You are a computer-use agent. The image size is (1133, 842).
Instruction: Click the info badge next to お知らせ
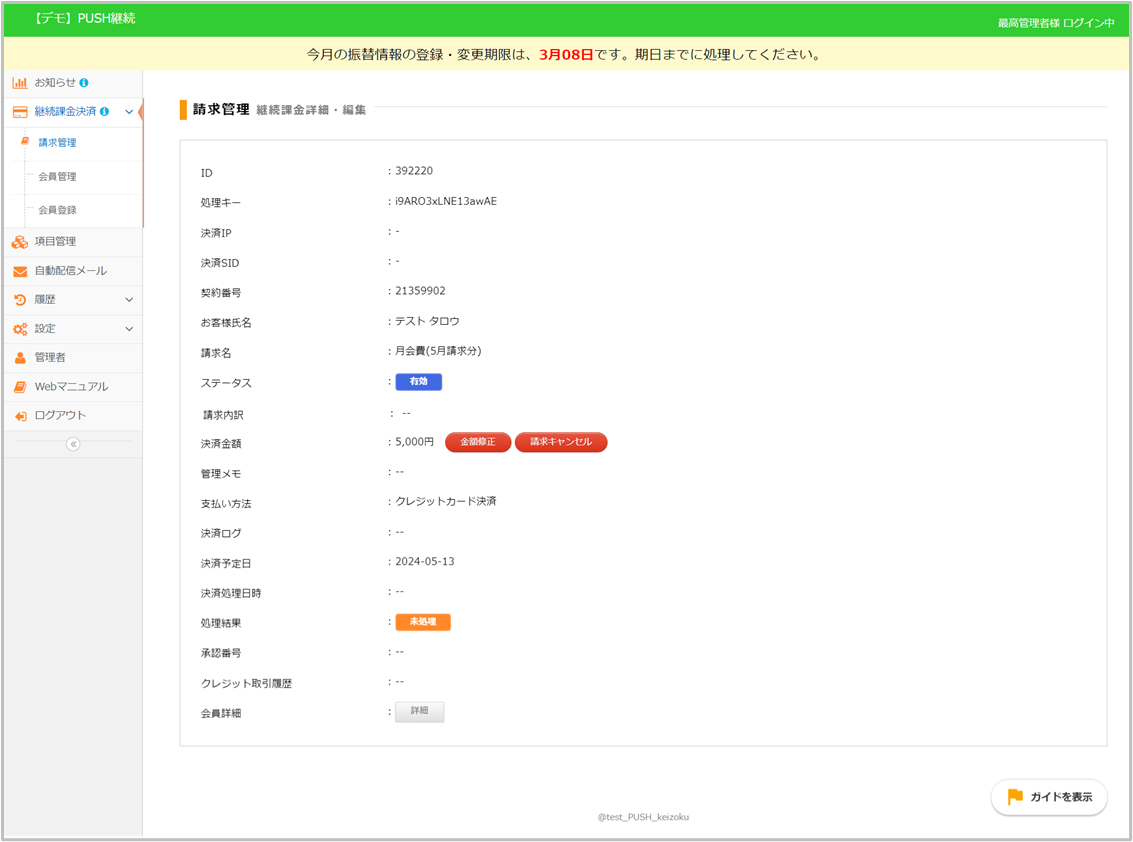[x=84, y=83]
